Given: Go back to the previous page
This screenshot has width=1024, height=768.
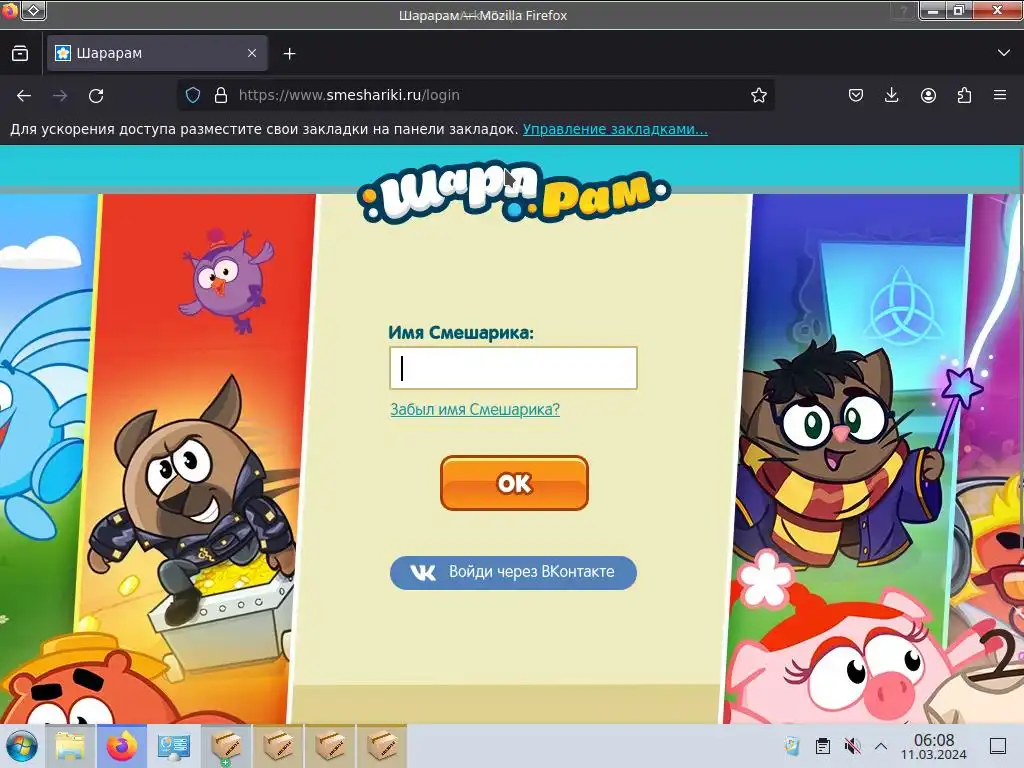Looking at the screenshot, I should (24, 96).
